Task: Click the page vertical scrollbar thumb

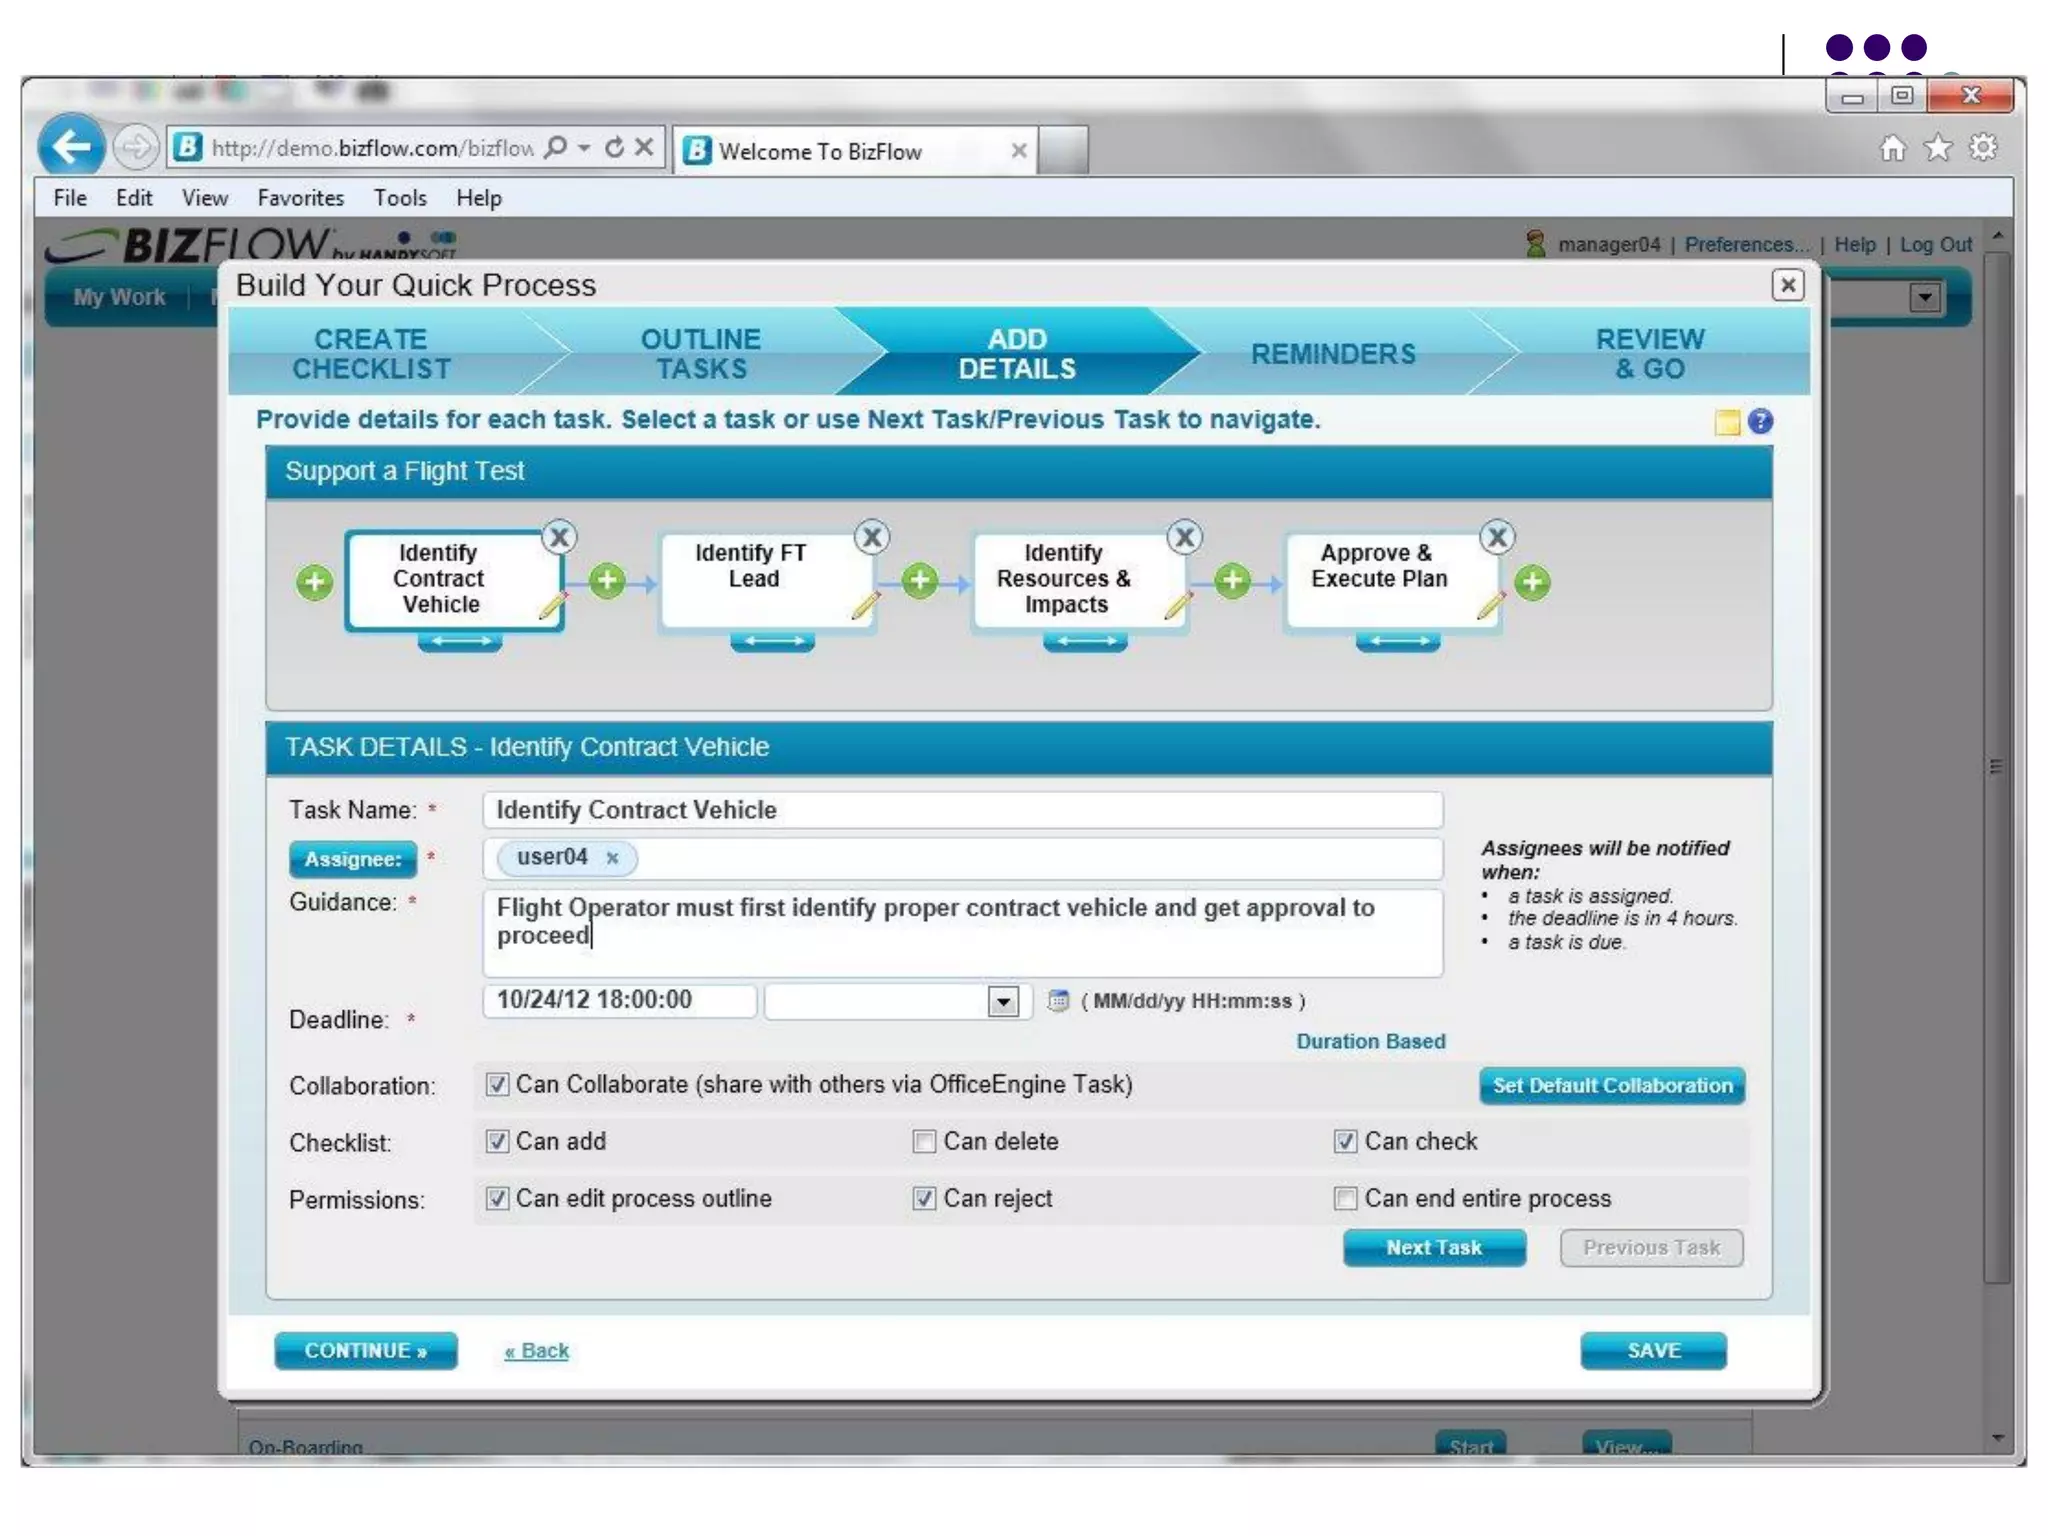Action: (x=1995, y=767)
